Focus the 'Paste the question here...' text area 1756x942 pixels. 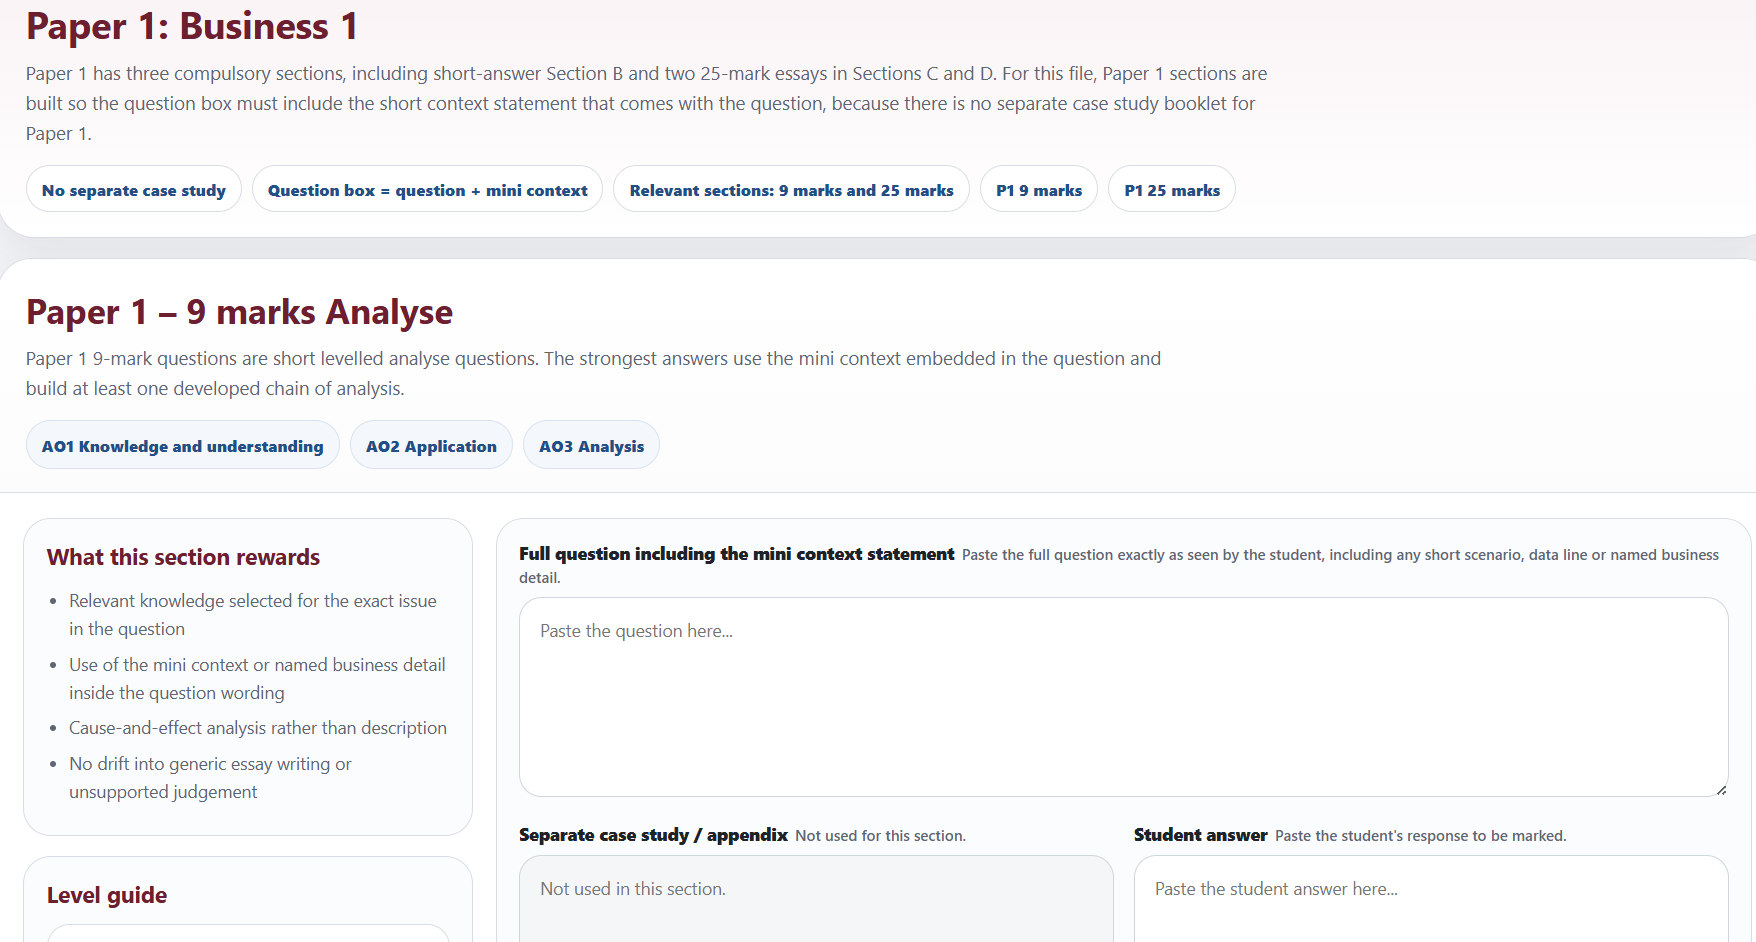click(x=1122, y=697)
